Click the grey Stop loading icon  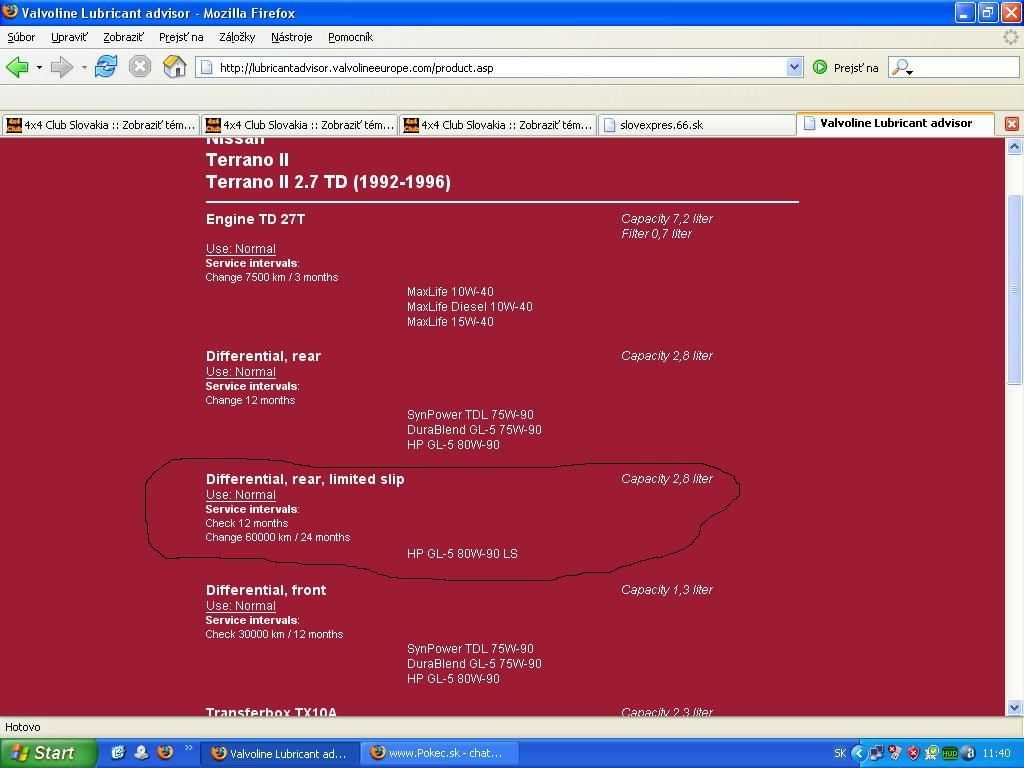pyautogui.click(x=139, y=67)
